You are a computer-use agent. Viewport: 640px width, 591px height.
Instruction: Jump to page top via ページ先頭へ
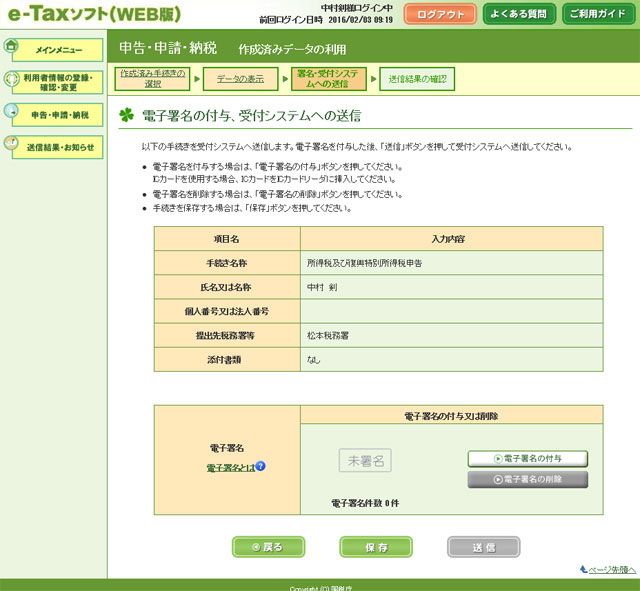[x=607, y=569]
